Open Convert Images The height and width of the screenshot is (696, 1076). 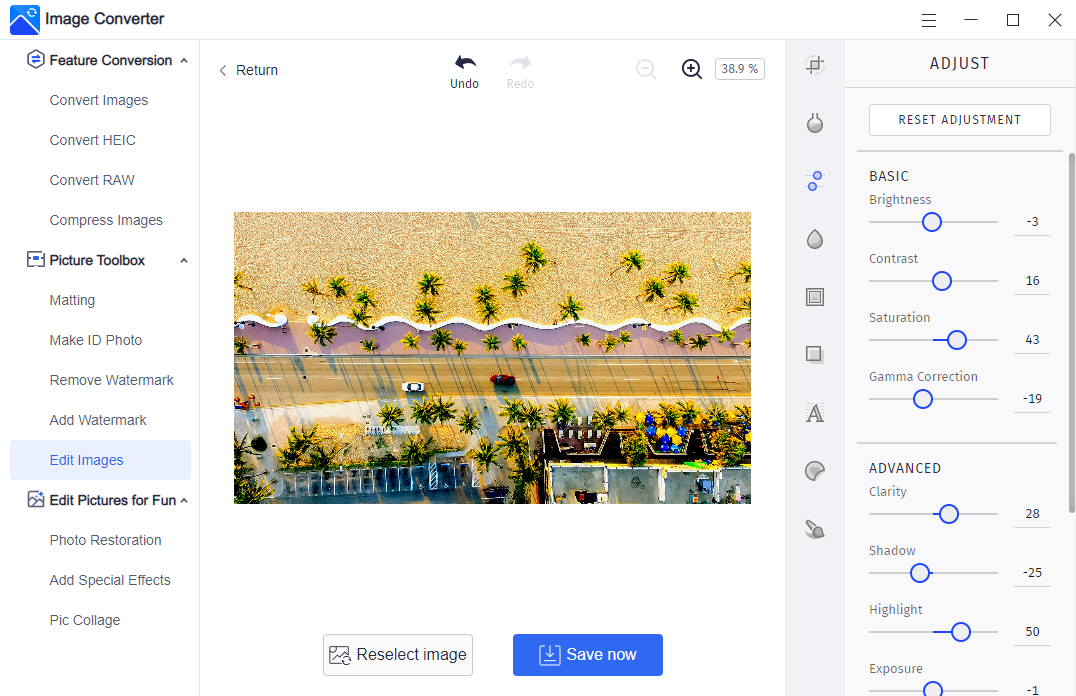pos(99,100)
